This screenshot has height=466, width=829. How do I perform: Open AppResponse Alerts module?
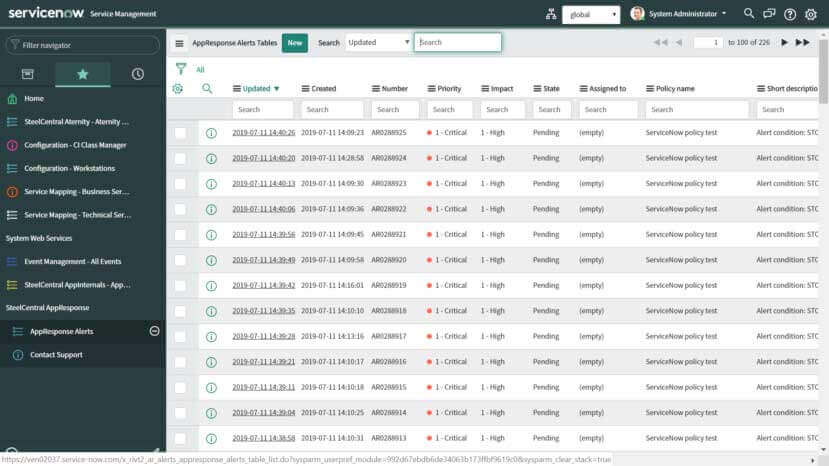click(61, 332)
